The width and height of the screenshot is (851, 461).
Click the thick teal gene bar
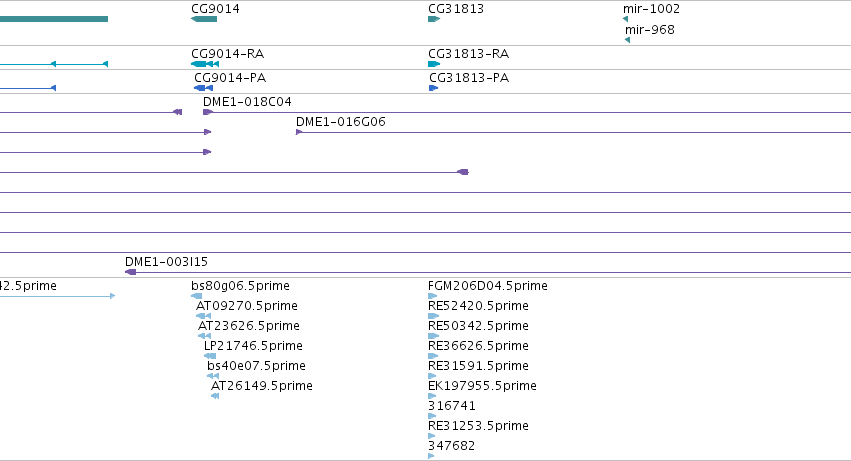tap(54, 19)
